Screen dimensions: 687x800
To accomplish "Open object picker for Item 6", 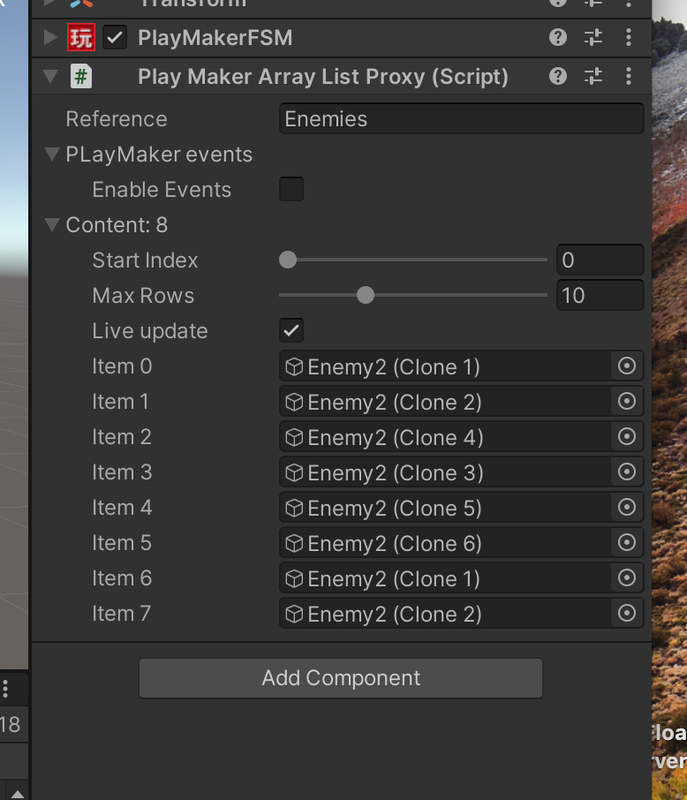I will [x=627, y=578].
